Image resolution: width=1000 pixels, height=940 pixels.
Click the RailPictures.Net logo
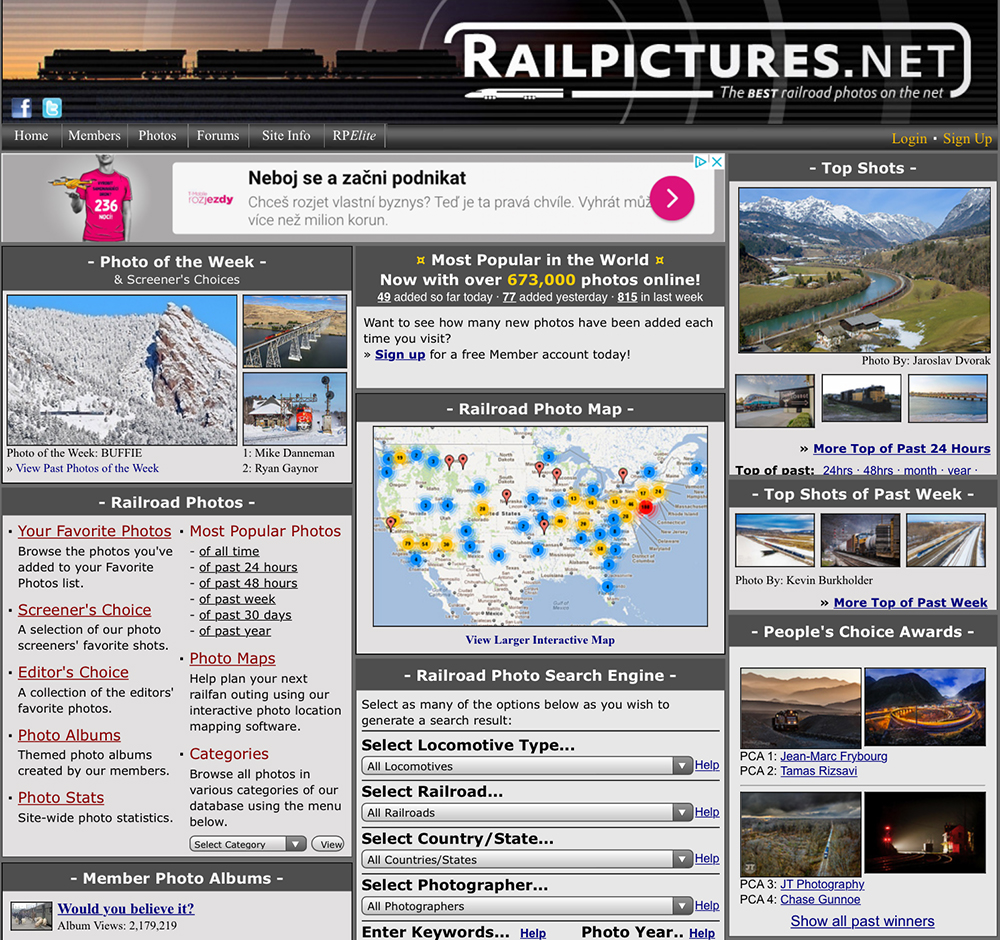point(707,62)
